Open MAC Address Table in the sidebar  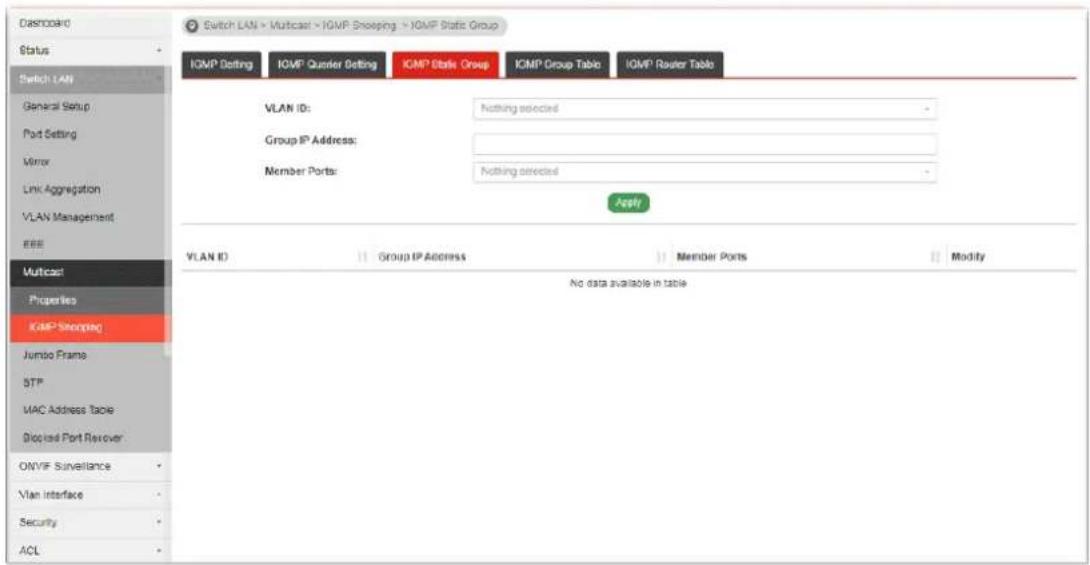tap(89, 410)
